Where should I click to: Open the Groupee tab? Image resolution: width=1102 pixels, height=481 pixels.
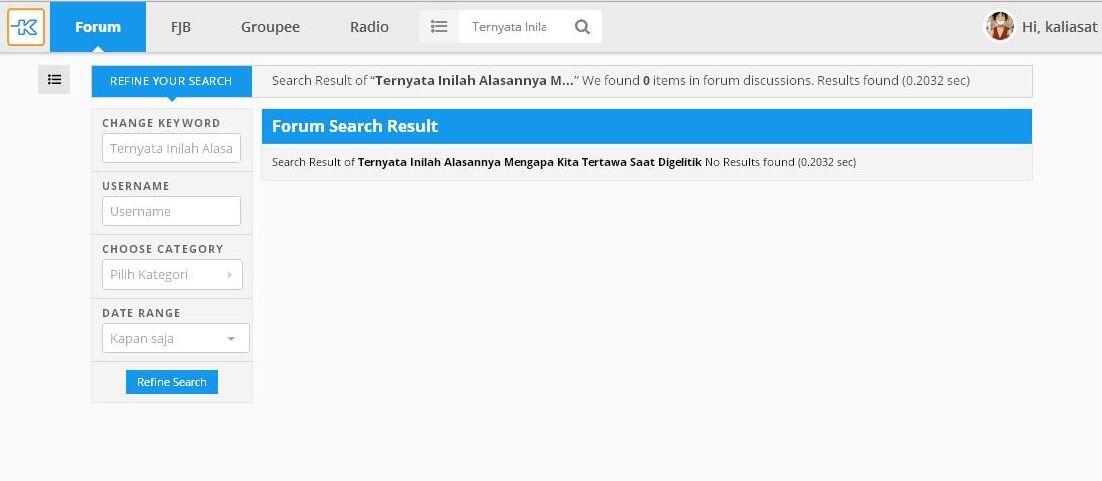click(x=271, y=27)
